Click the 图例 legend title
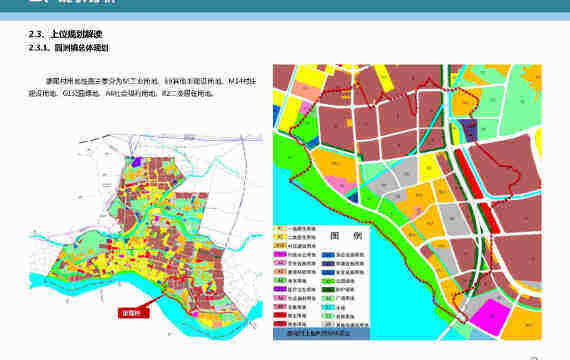Viewport: 570px width, 360px height. (346, 236)
